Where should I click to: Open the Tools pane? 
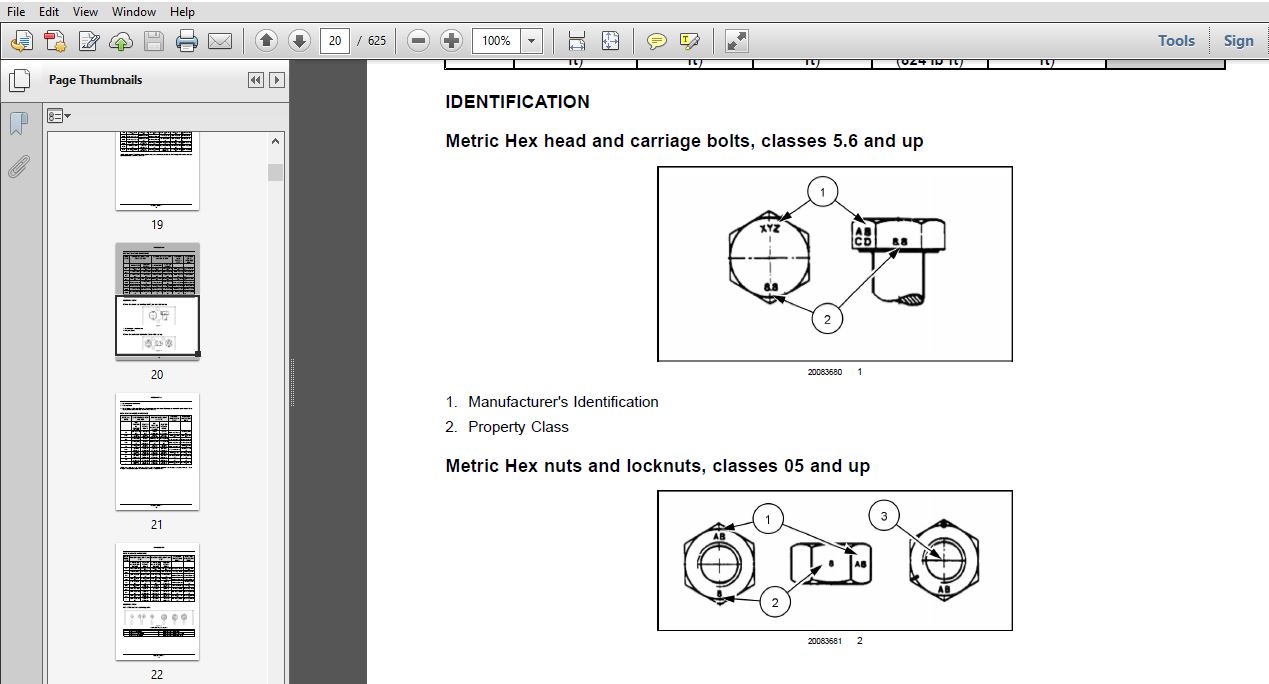1176,41
